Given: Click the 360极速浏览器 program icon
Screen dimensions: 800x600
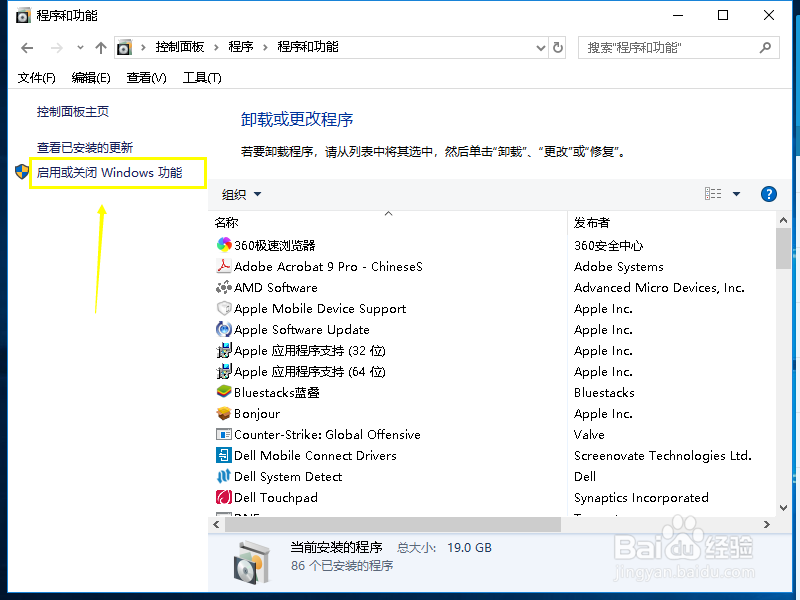Looking at the screenshot, I should coord(224,245).
